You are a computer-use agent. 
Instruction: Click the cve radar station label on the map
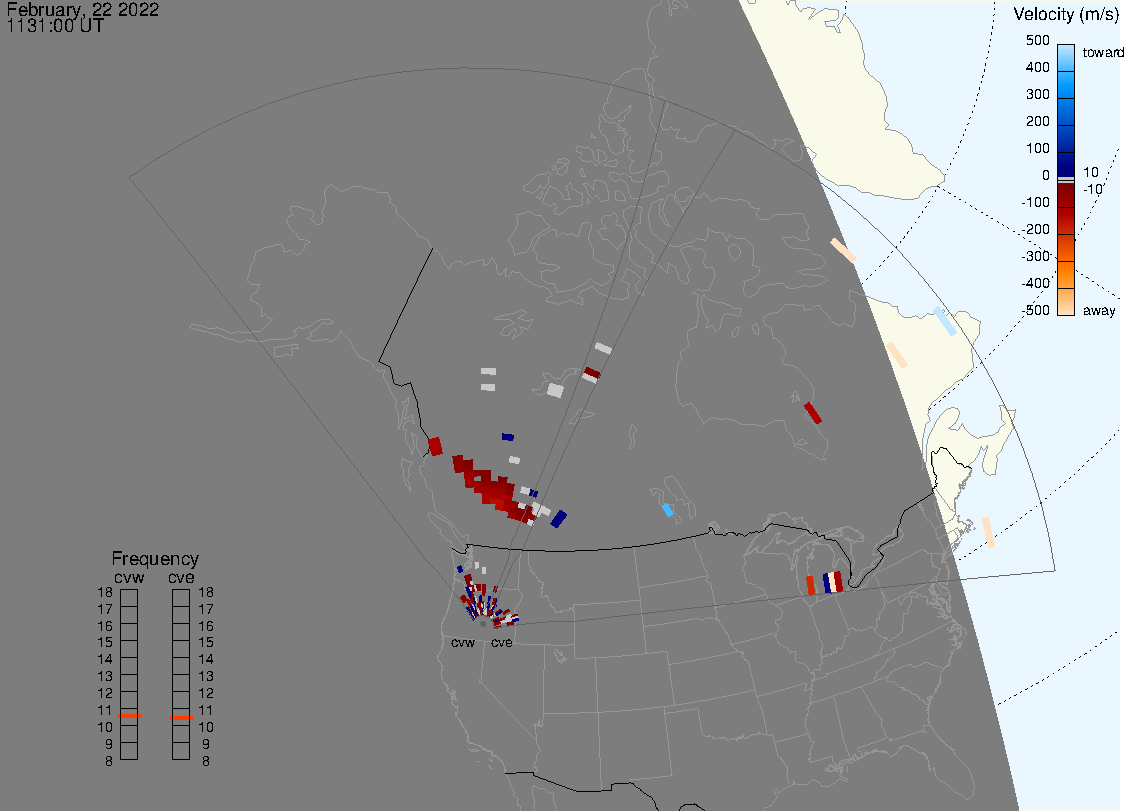[x=502, y=642]
